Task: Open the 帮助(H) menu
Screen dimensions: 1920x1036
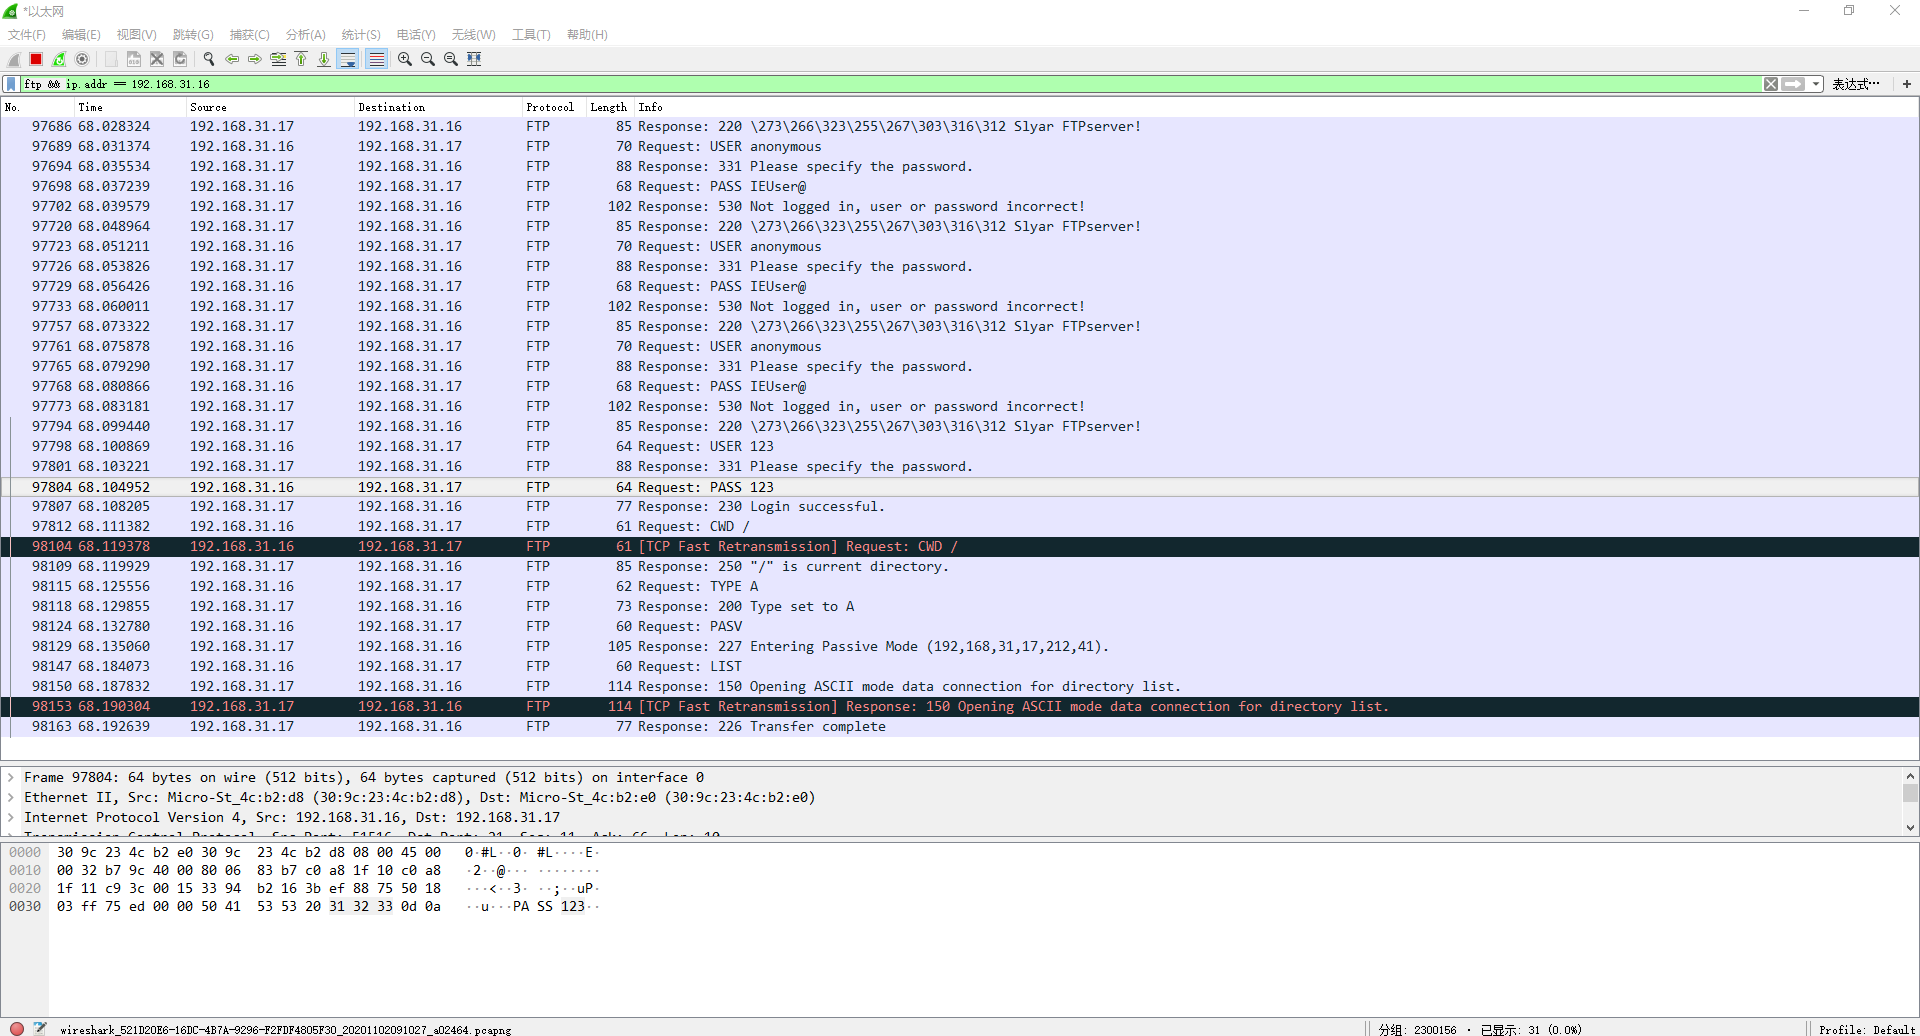Action: click(x=587, y=35)
